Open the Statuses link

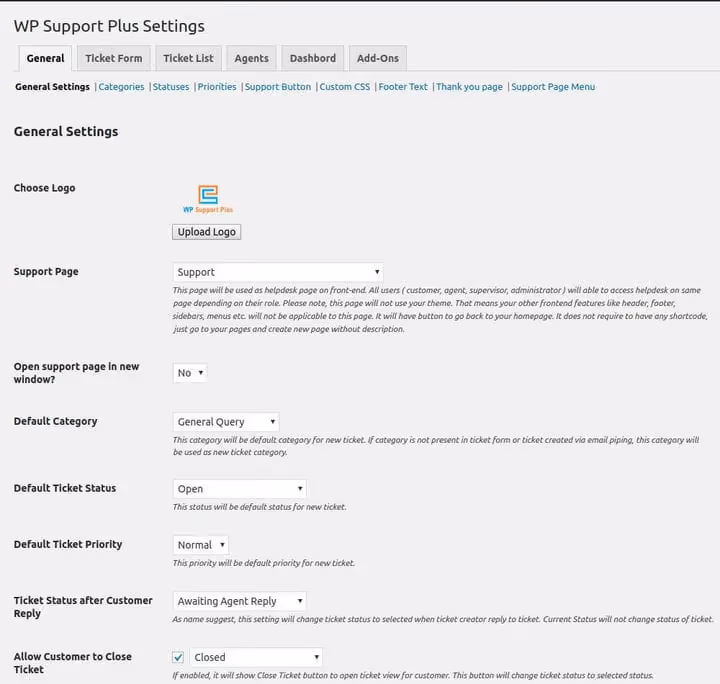pos(171,87)
